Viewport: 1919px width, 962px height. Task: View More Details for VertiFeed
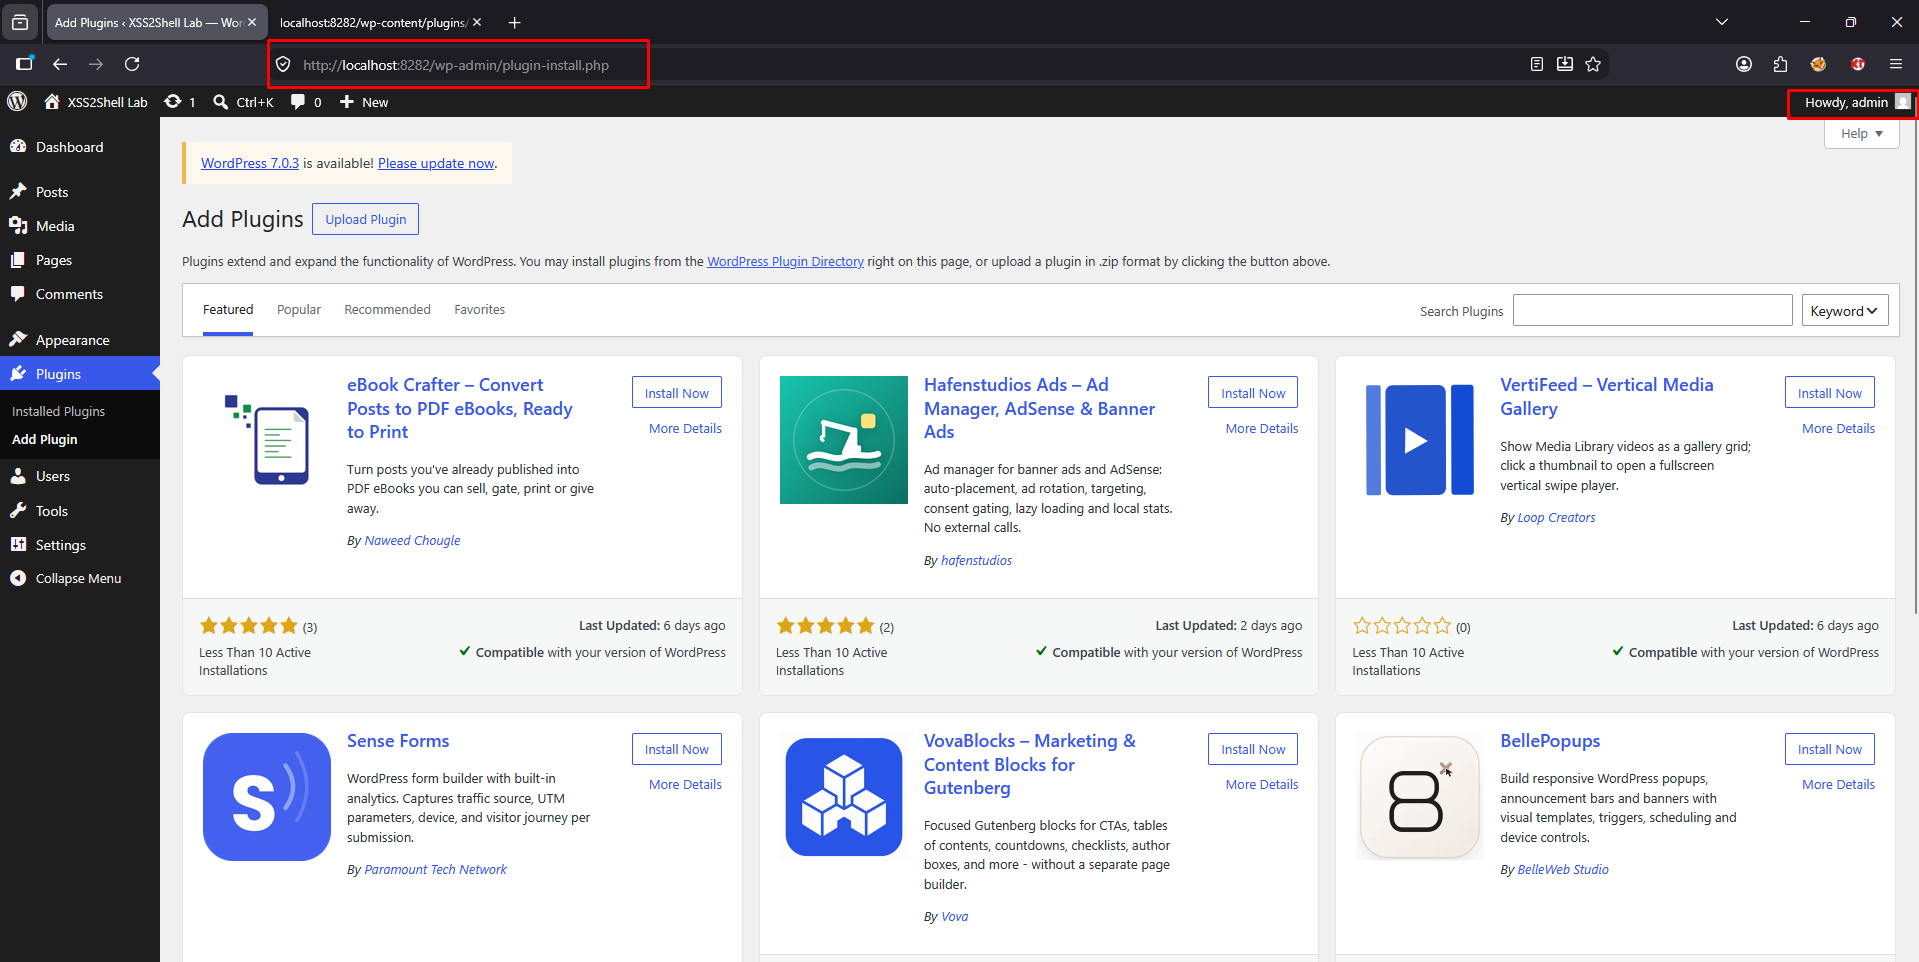(x=1838, y=428)
